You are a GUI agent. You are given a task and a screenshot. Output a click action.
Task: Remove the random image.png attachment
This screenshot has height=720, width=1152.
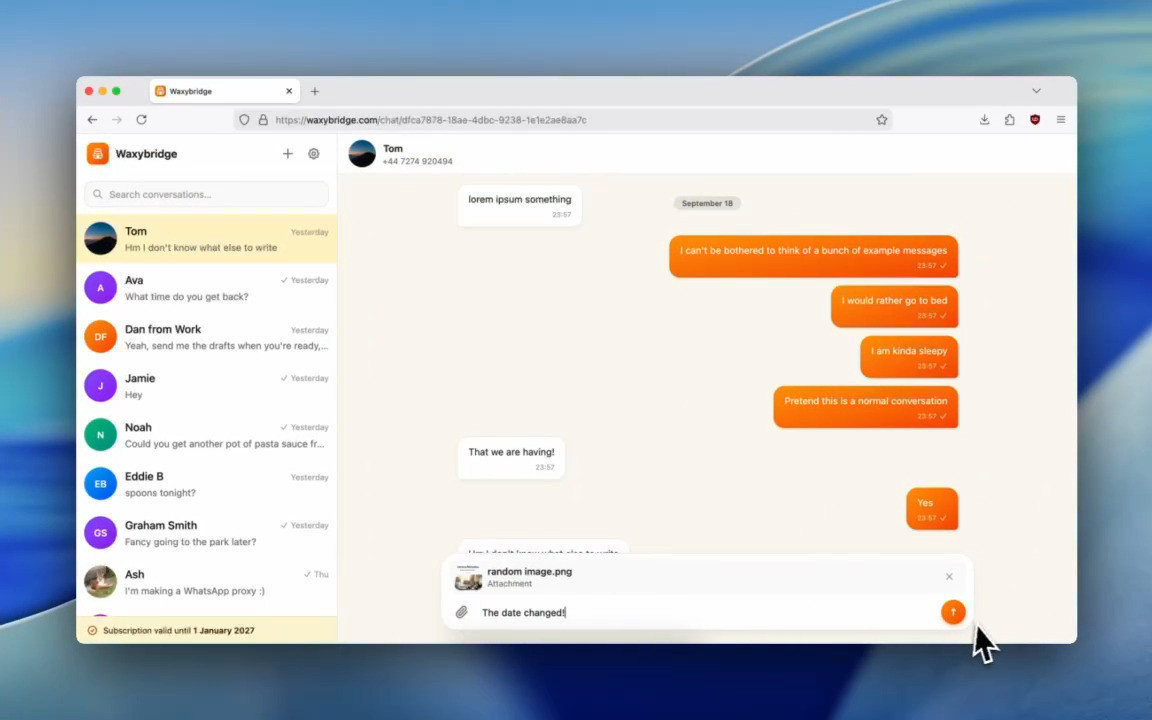[949, 577]
